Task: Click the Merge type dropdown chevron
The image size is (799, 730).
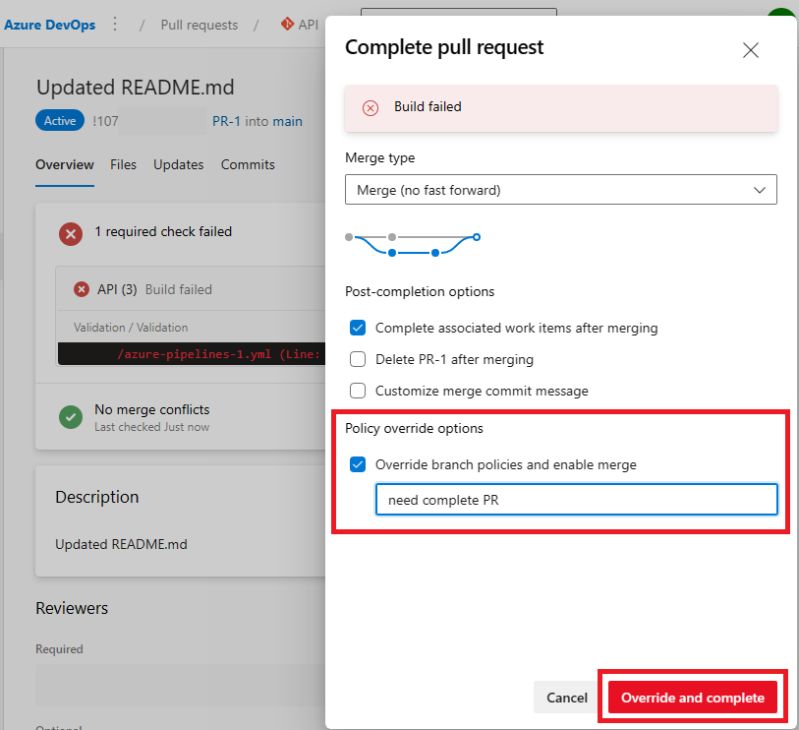Action: [759, 190]
